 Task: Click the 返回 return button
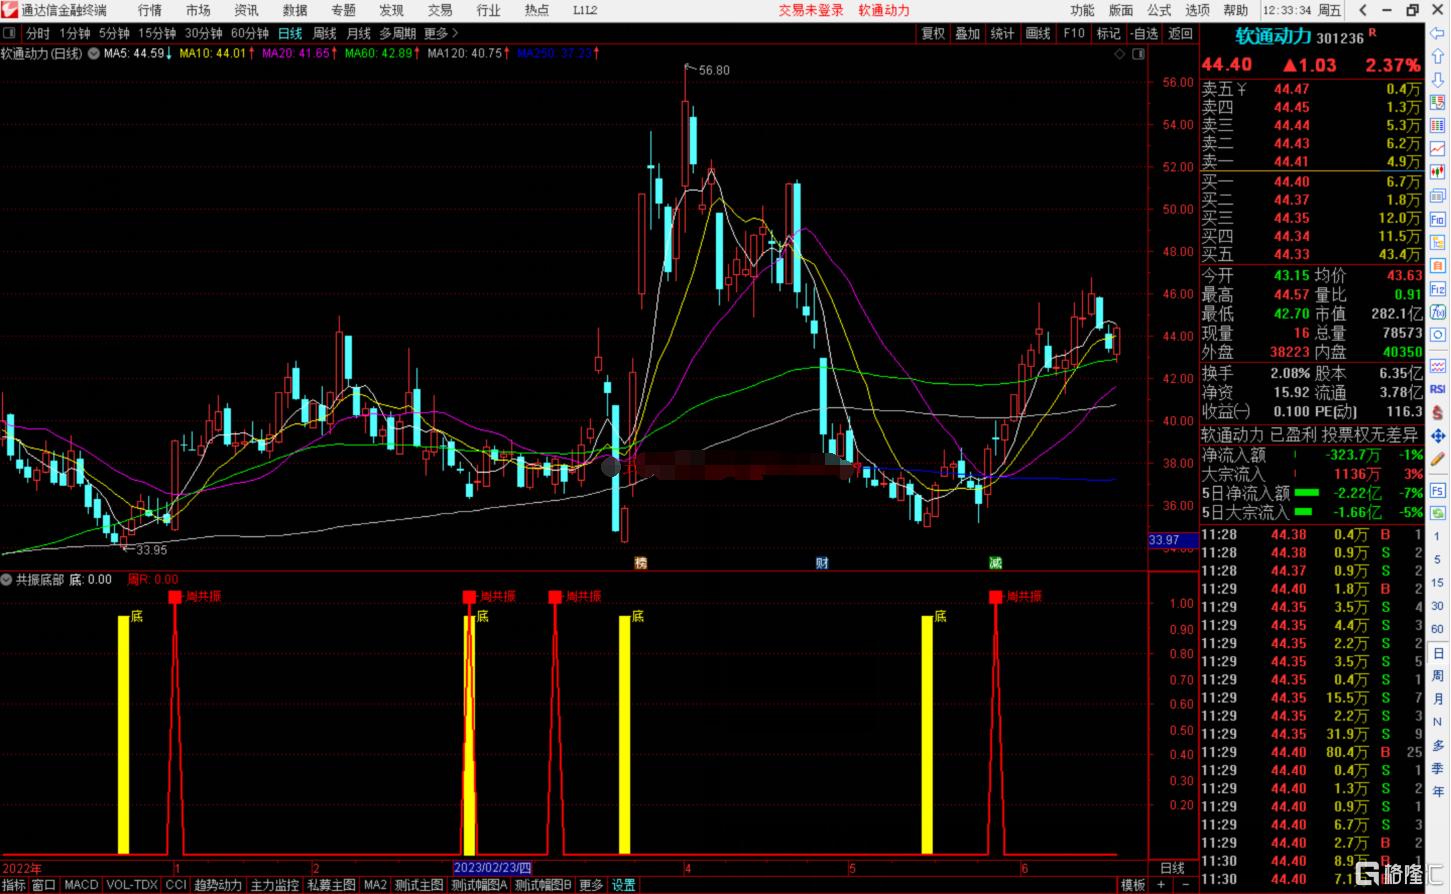(1181, 33)
